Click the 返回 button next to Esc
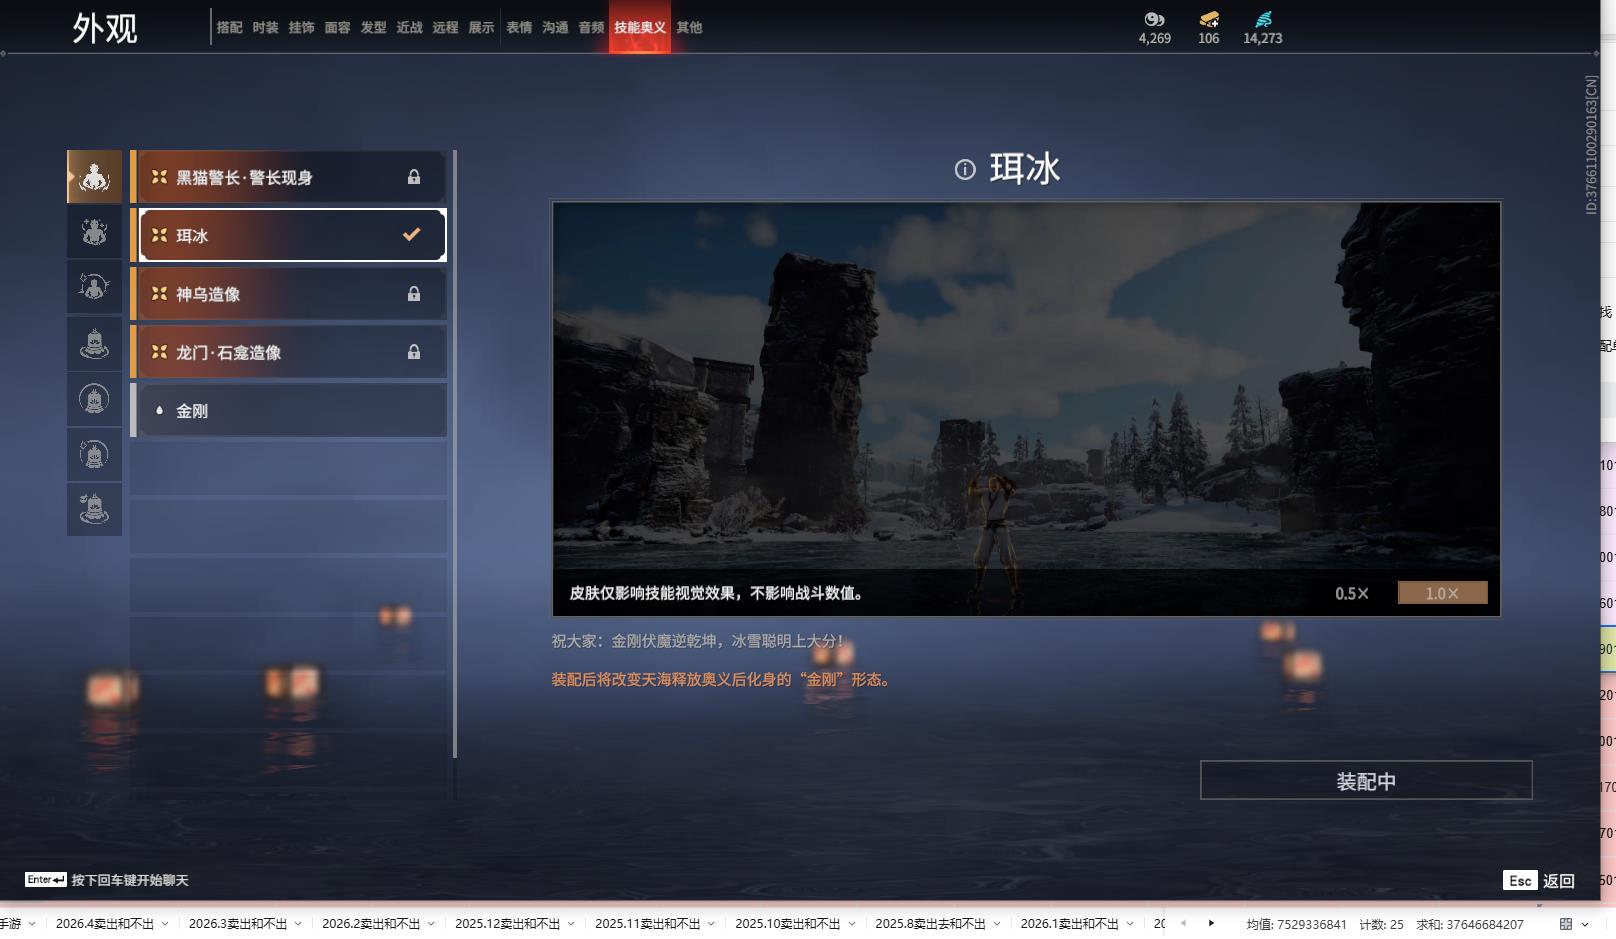The image size is (1616, 939). point(1561,880)
